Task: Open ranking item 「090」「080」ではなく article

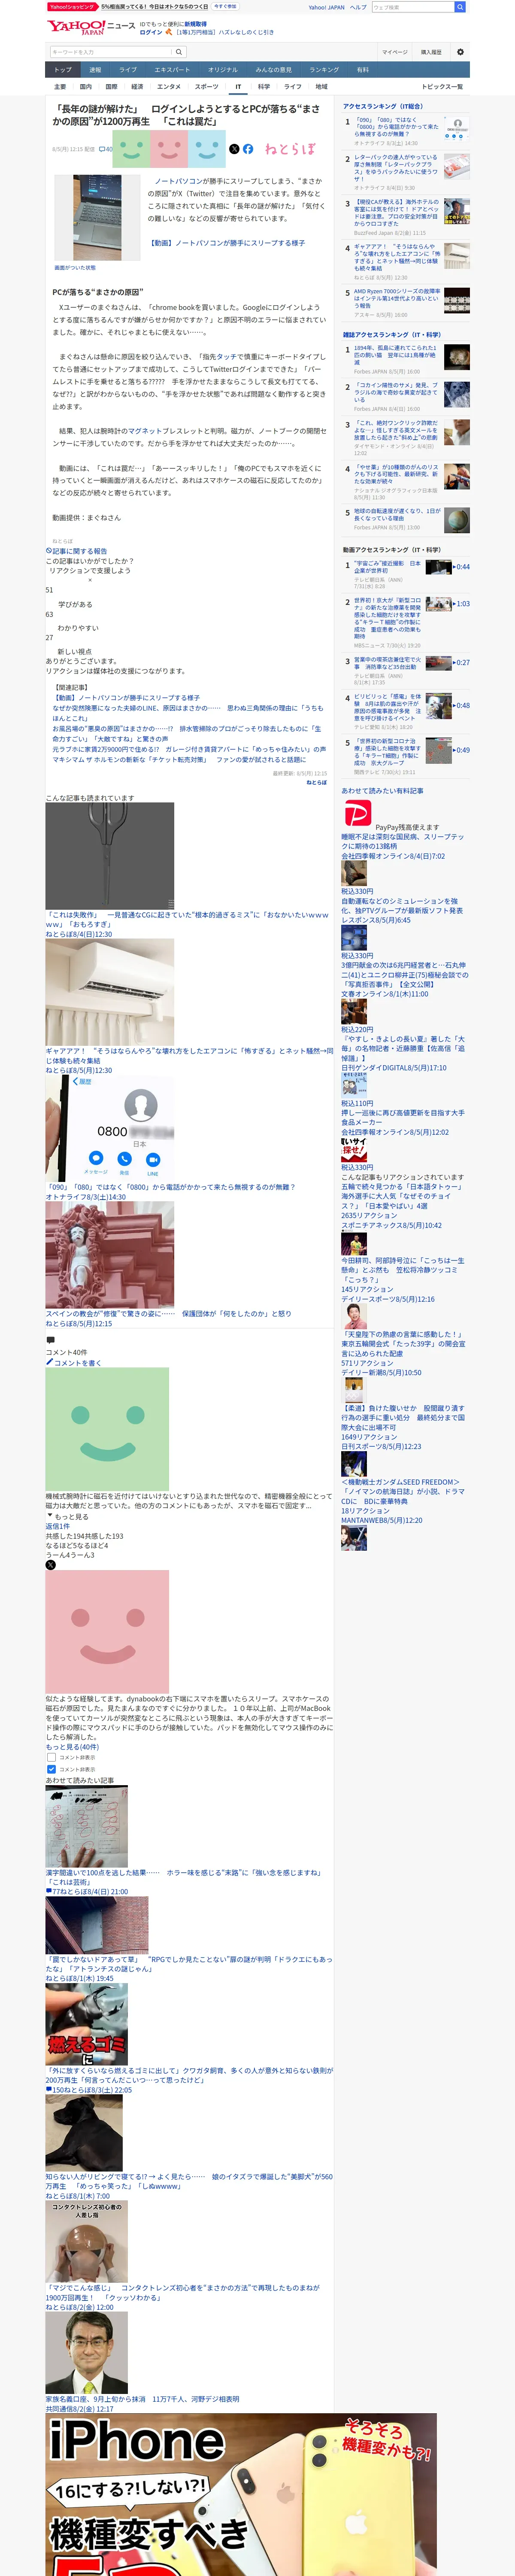Action: [x=396, y=127]
